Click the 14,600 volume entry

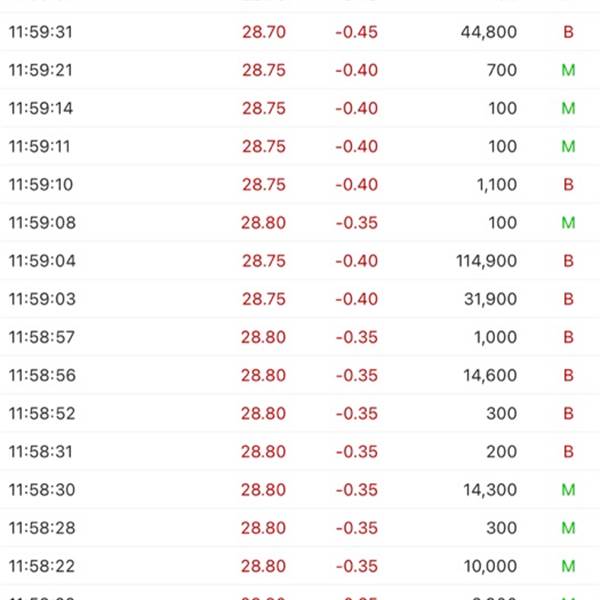point(489,376)
